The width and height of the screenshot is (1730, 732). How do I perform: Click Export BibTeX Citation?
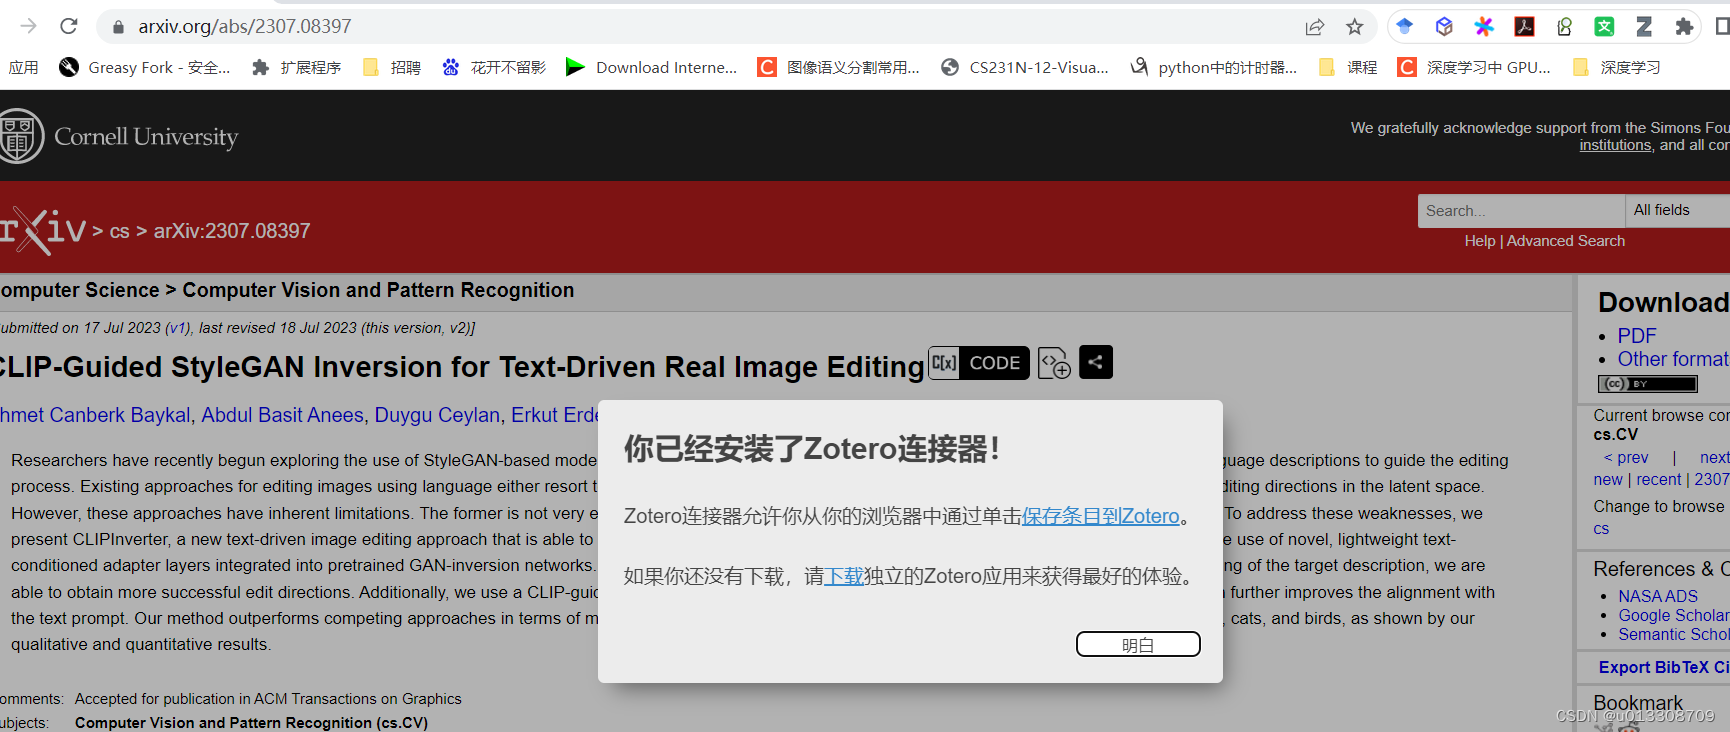coord(1664,667)
